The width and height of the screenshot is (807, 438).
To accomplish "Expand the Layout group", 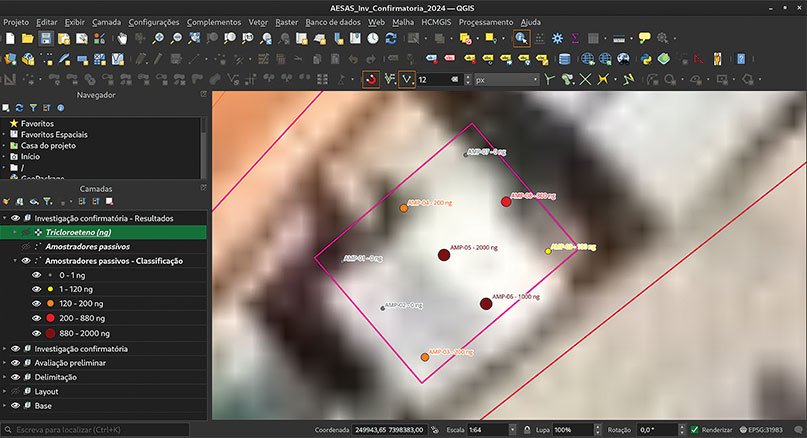I will [5, 392].
